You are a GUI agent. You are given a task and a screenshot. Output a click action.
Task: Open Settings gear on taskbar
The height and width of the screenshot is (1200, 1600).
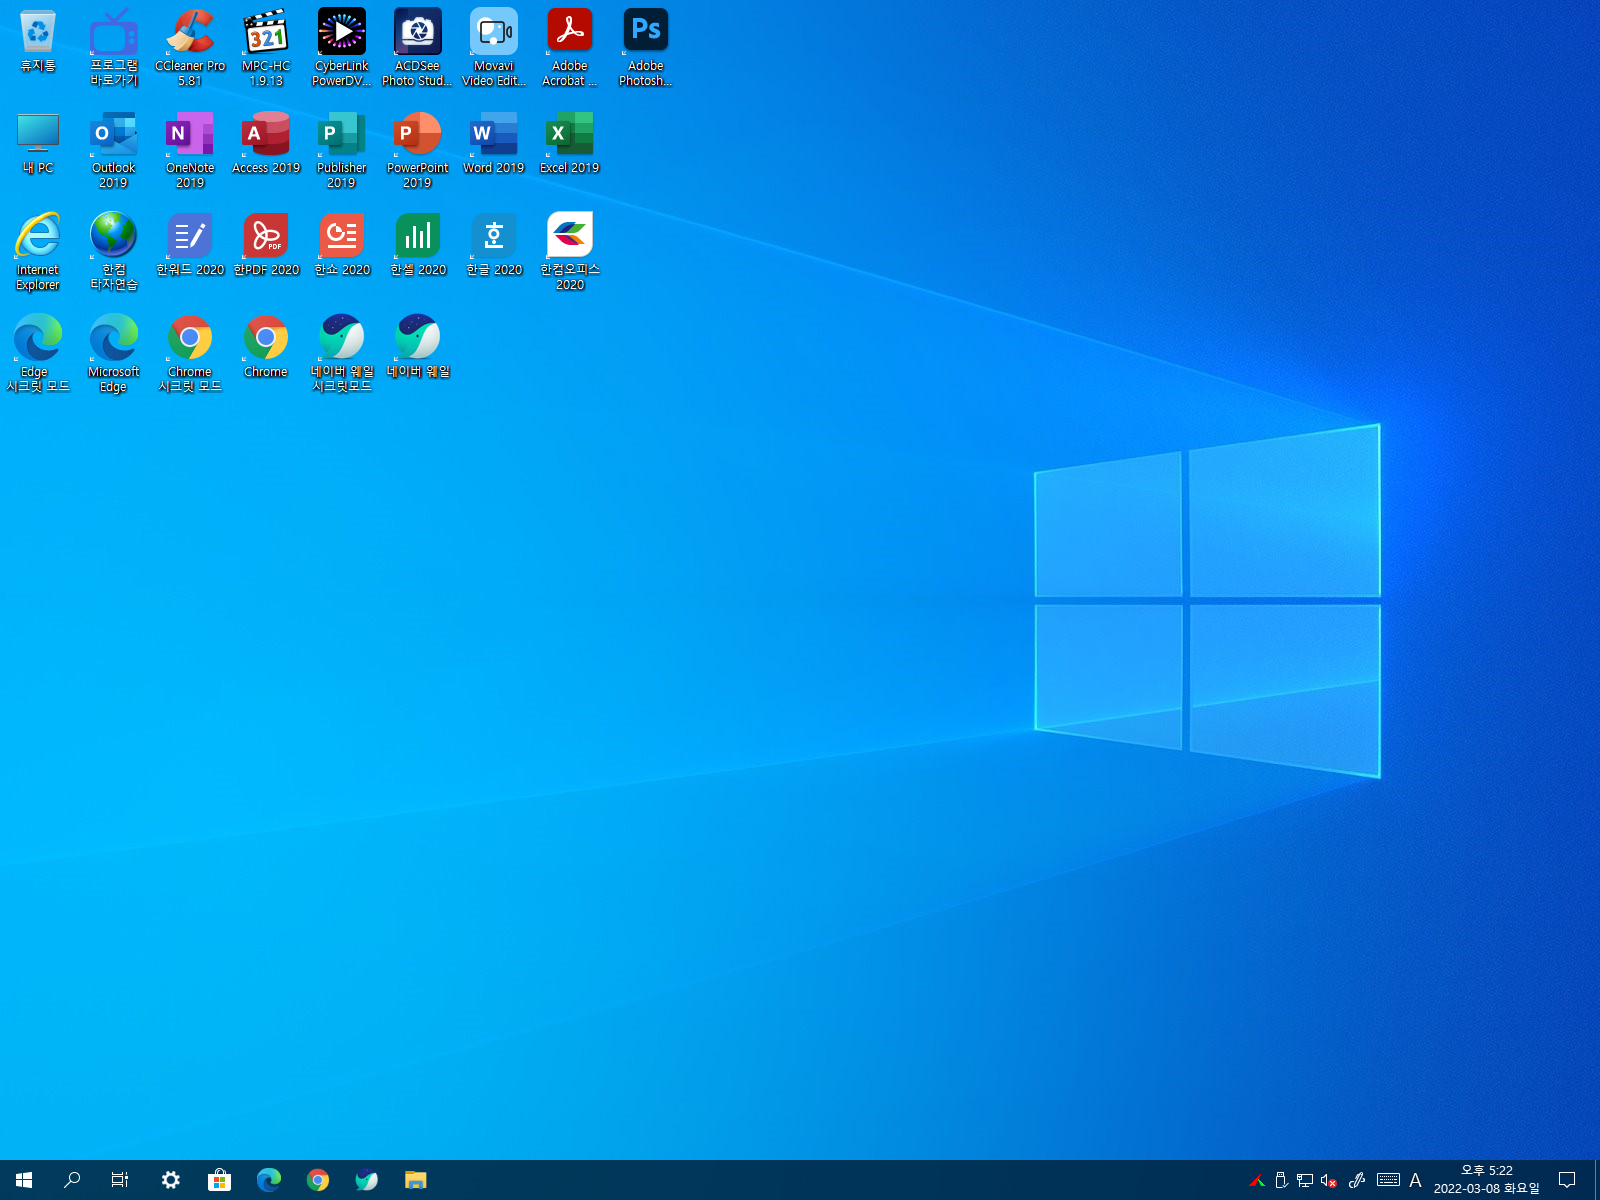171,1180
